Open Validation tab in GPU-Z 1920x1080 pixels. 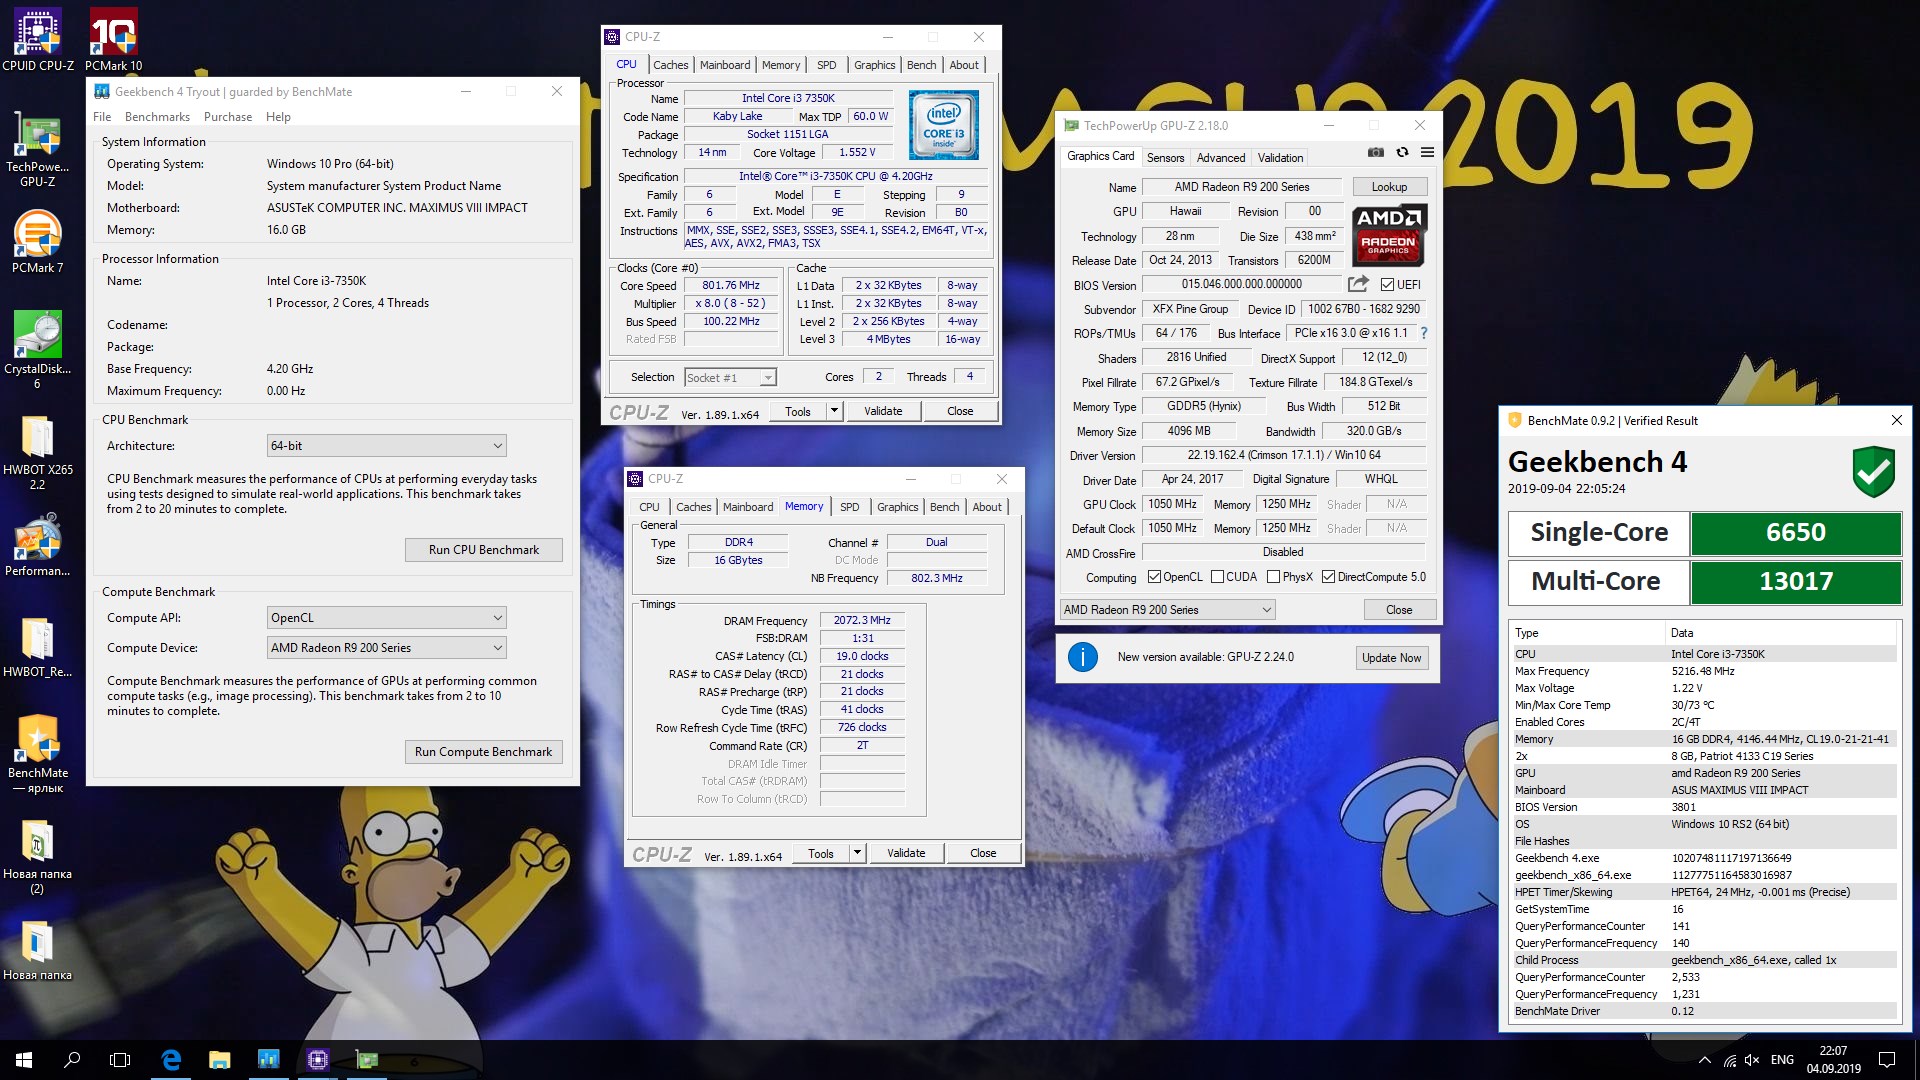(x=1280, y=158)
